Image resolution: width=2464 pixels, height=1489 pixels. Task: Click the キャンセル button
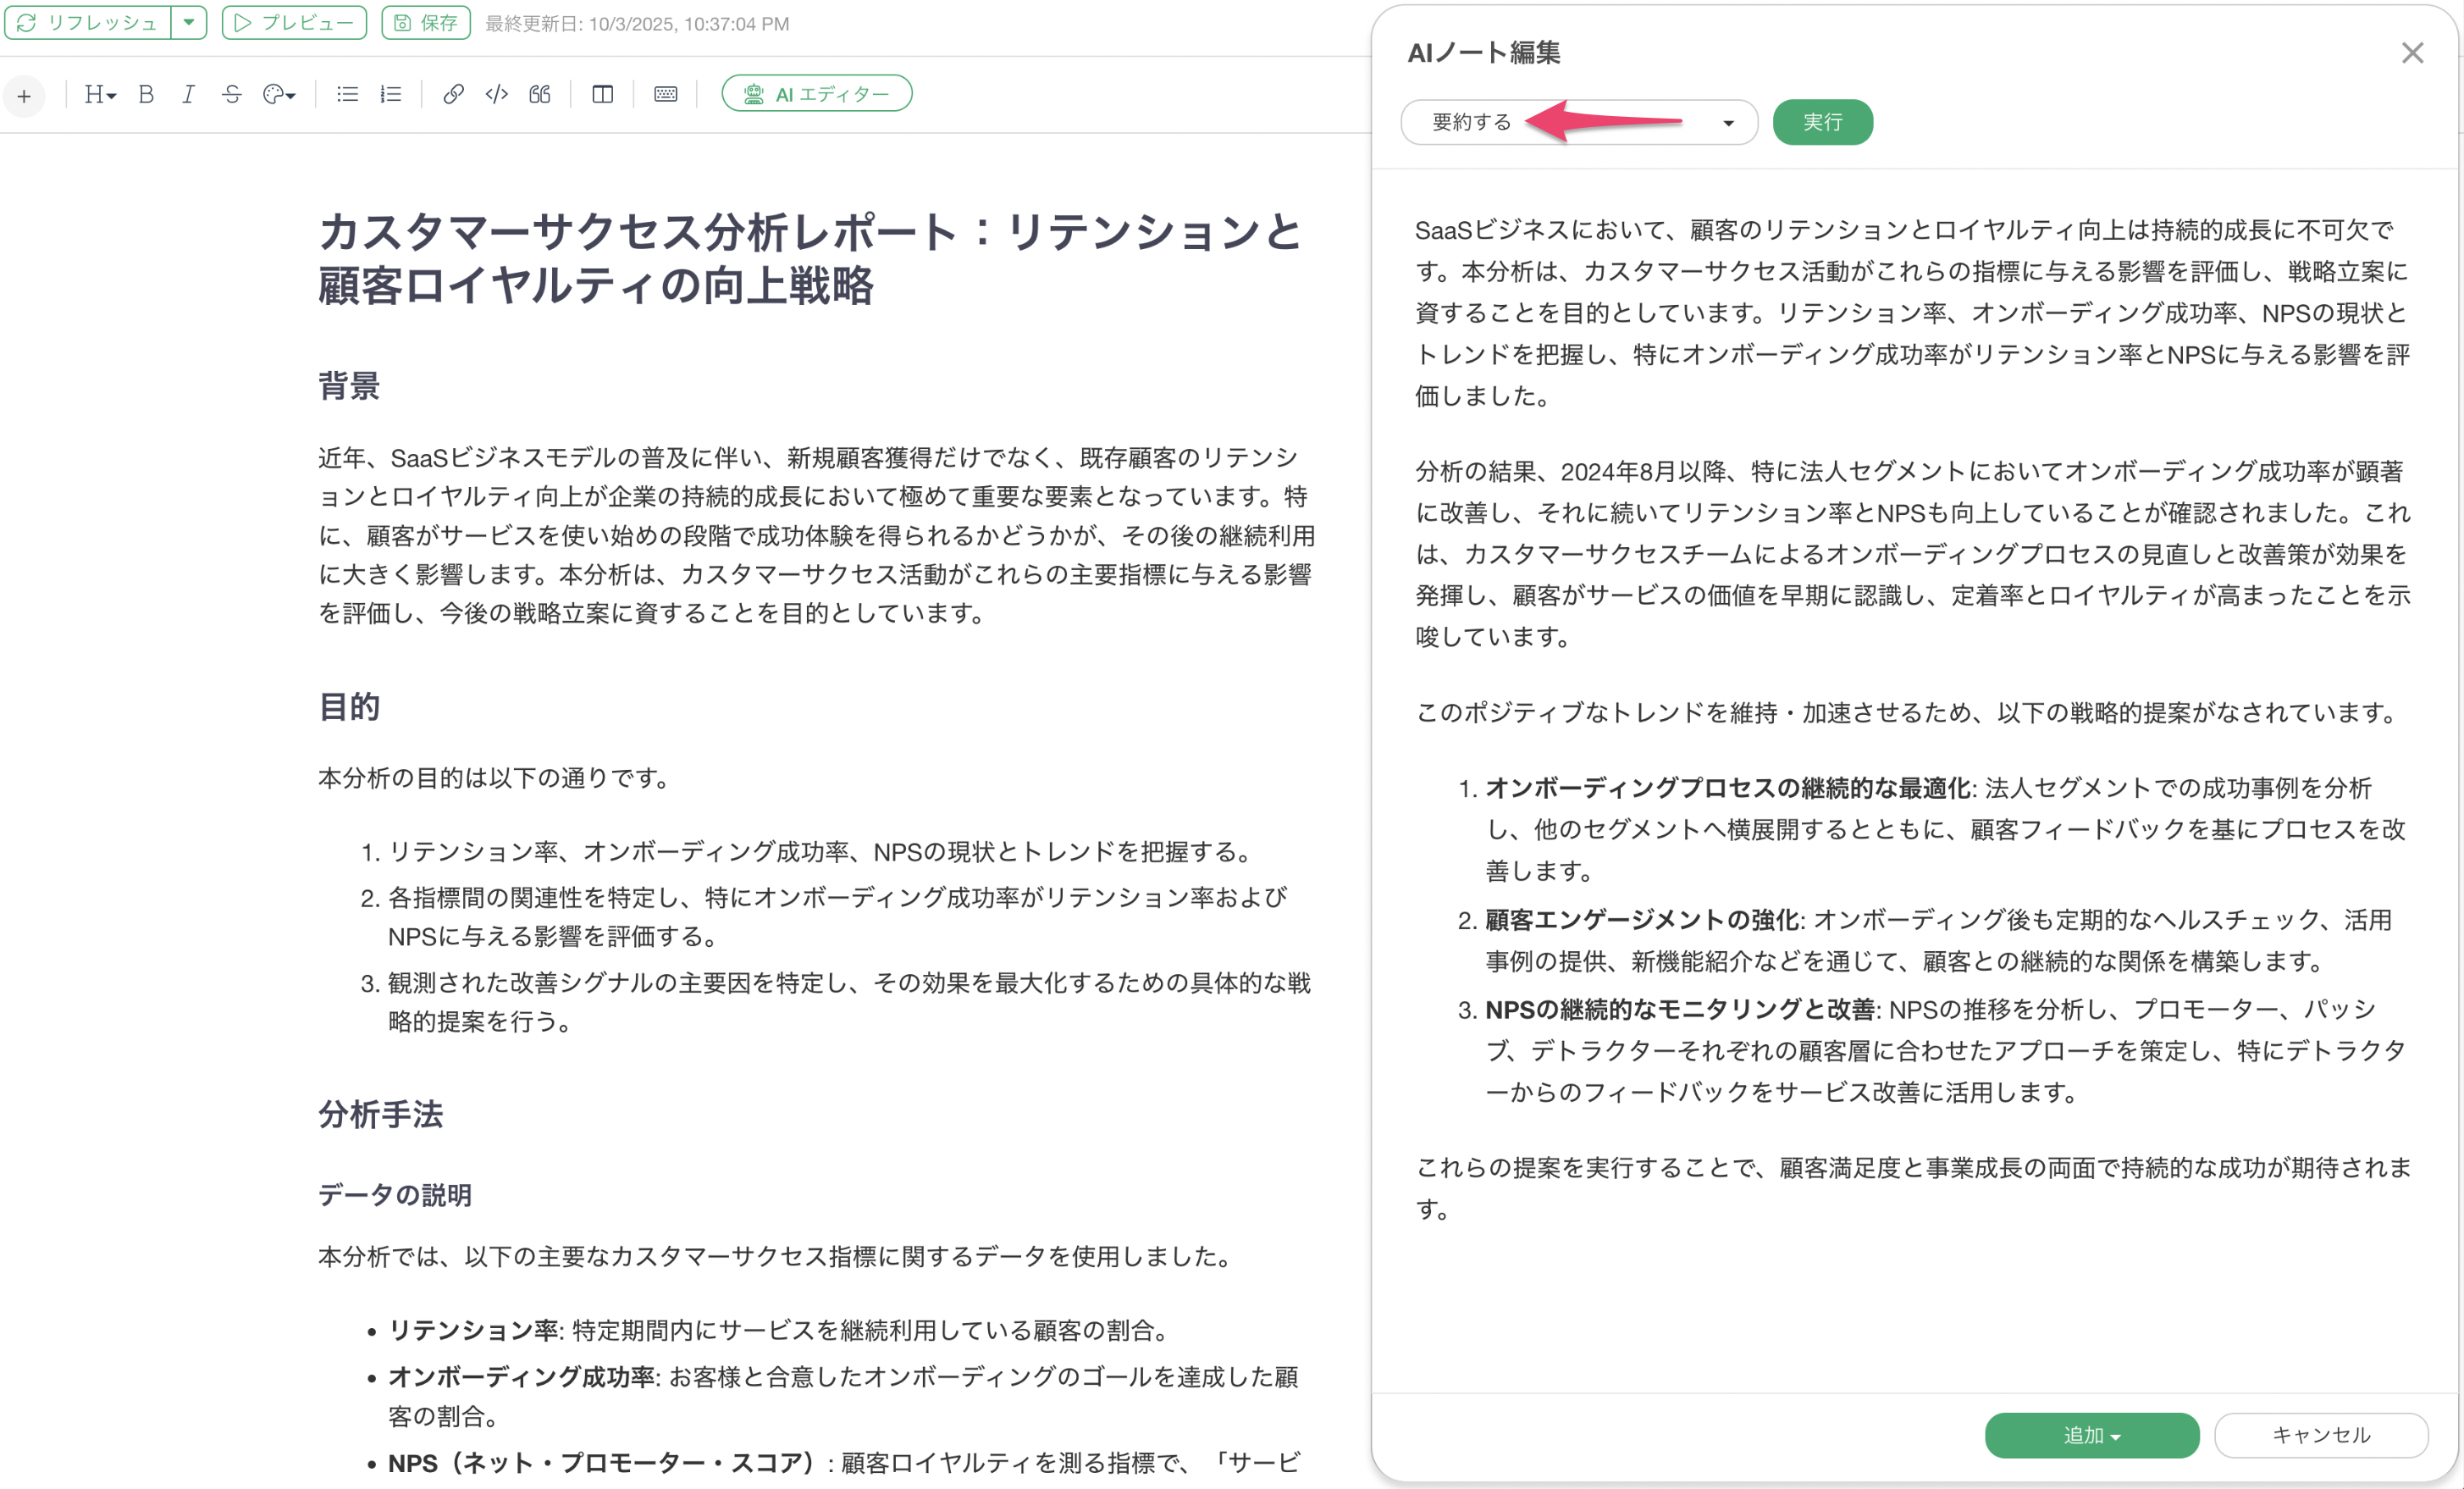[x=2320, y=1435]
